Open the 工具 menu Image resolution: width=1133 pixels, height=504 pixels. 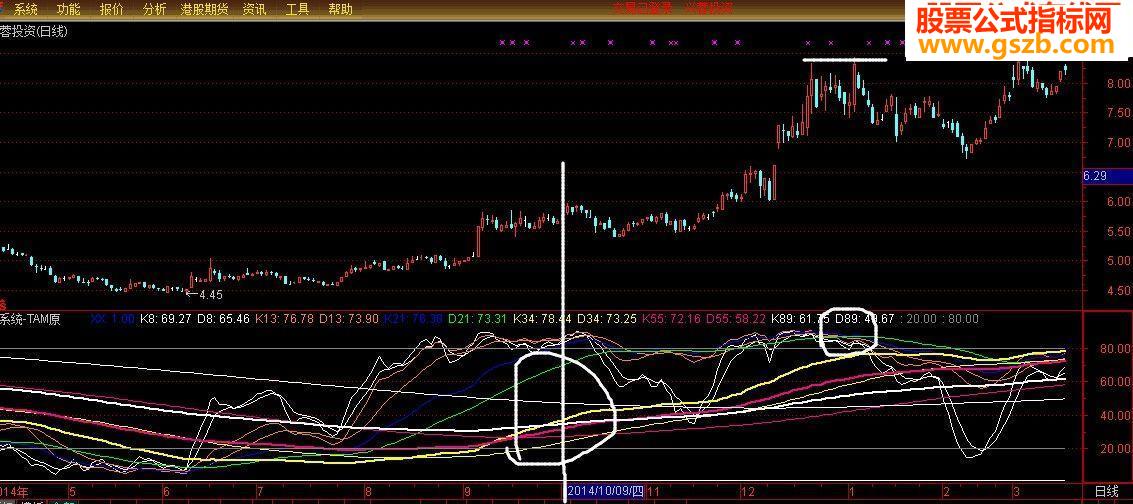coord(298,9)
